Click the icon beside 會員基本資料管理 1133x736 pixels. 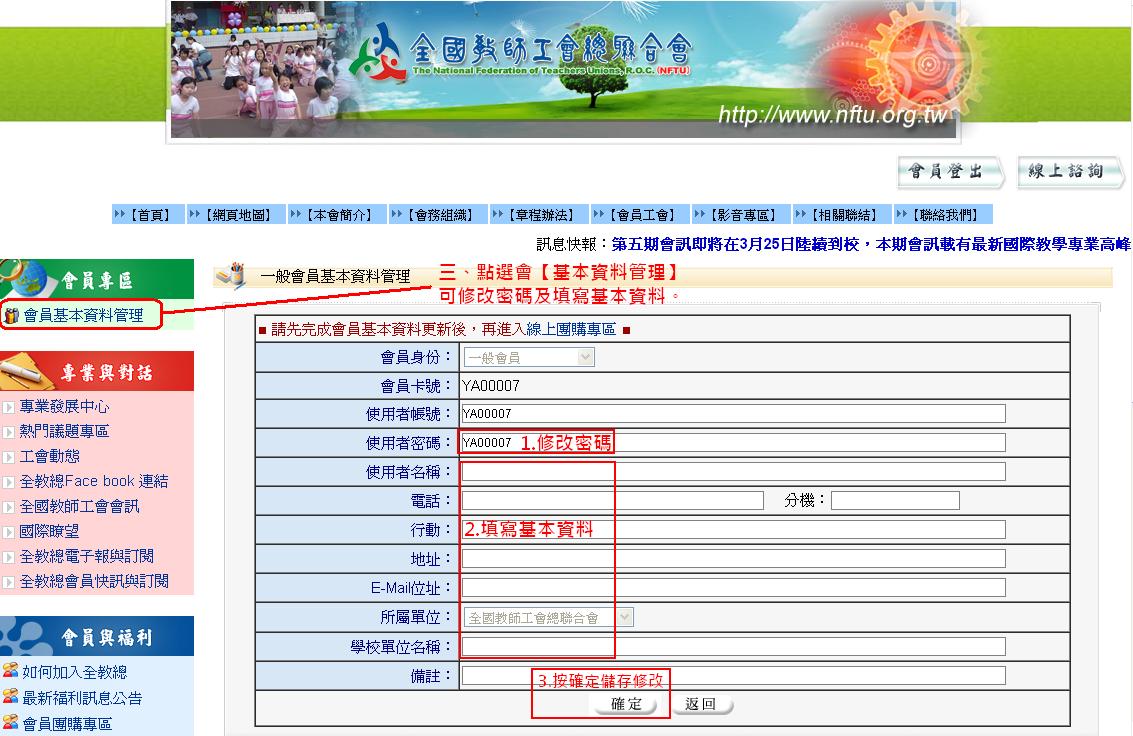[12, 316]
